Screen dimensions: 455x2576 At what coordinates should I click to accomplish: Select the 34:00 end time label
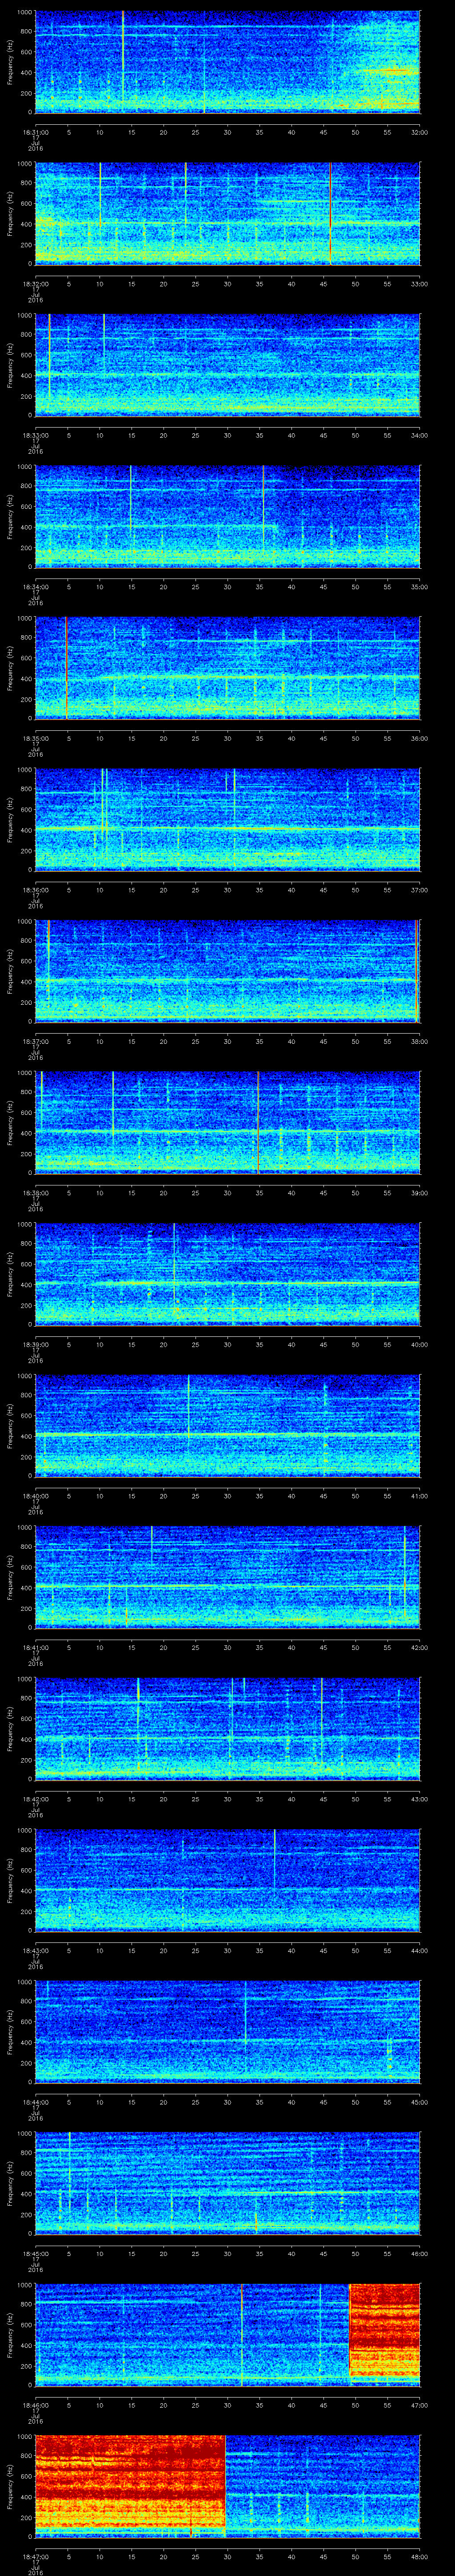[419, 435]
